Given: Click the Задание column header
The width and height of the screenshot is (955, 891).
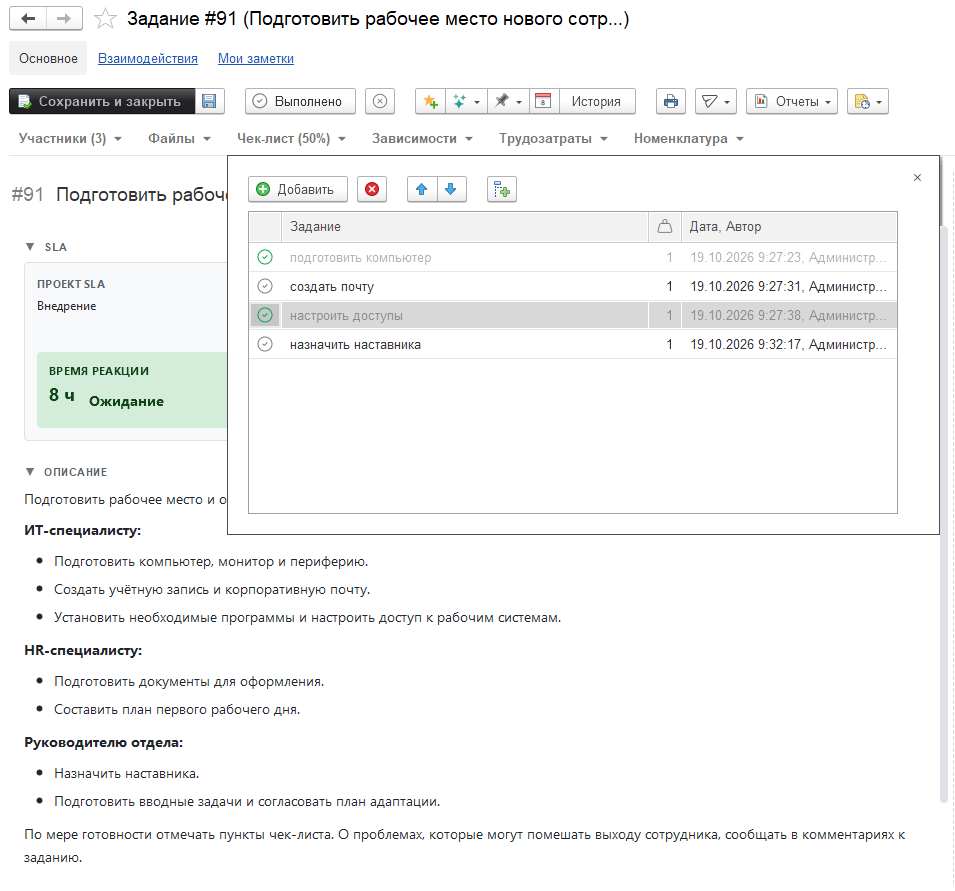Looking at the screenshot, I should (465, 227).
